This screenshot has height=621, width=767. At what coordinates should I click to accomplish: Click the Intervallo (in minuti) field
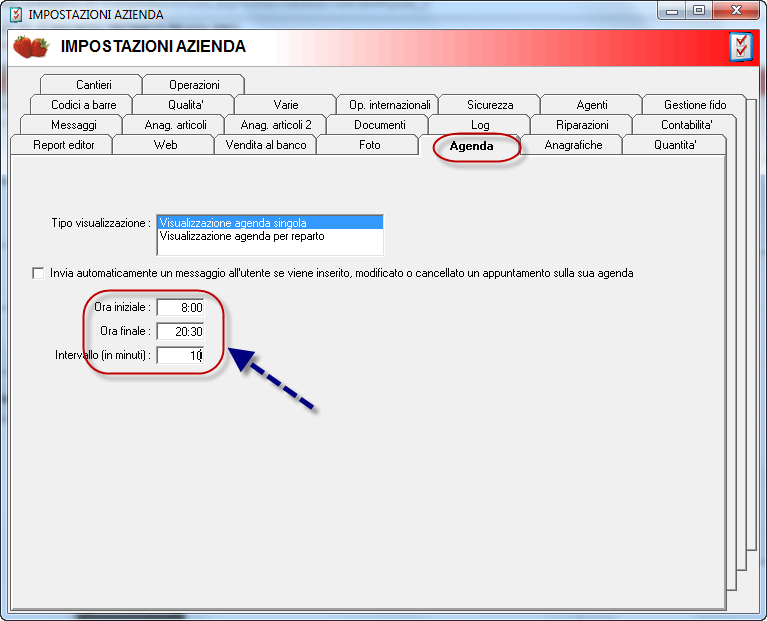pyautogui.click(x=180, y=355)
